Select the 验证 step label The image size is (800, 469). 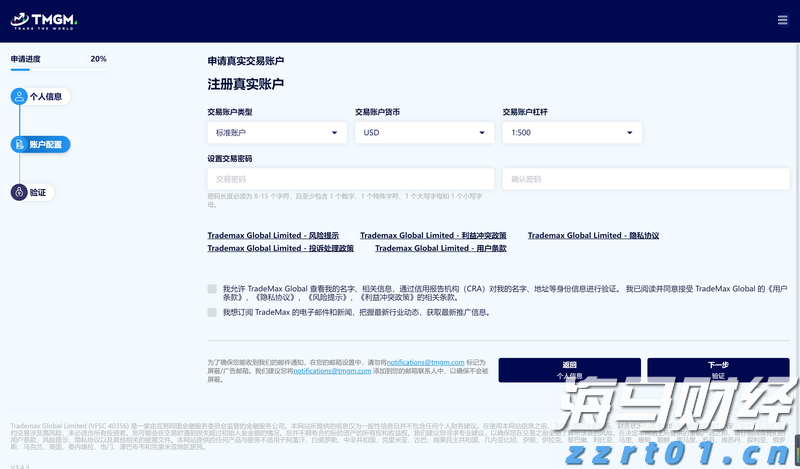pos(38,192)
